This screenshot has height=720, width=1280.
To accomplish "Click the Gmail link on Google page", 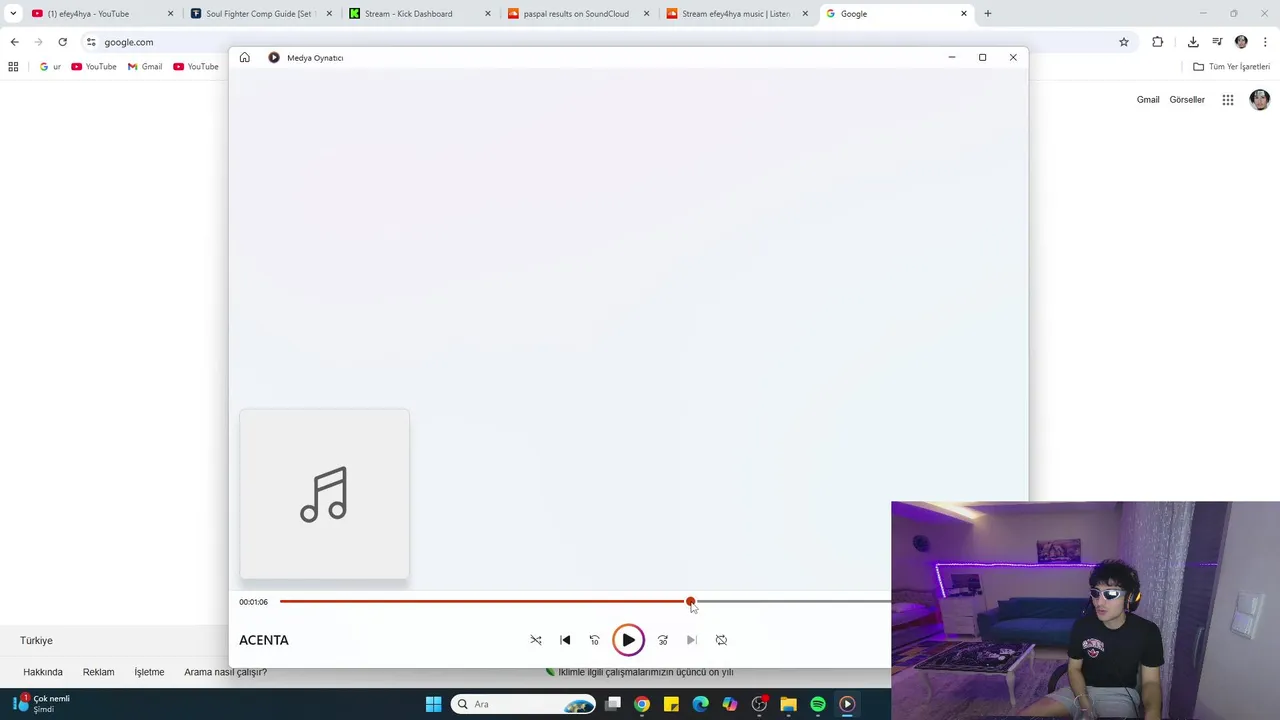I will 1148,100.
